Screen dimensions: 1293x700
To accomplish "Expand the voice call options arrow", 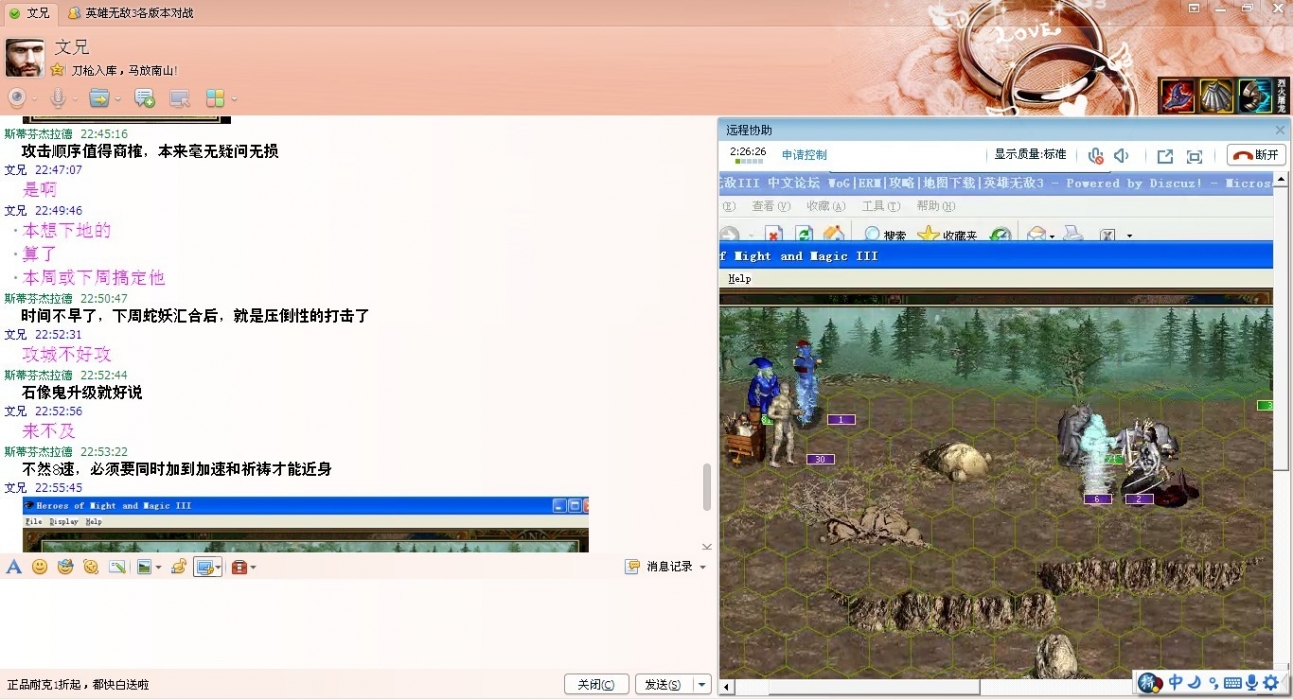I will 74,99.
